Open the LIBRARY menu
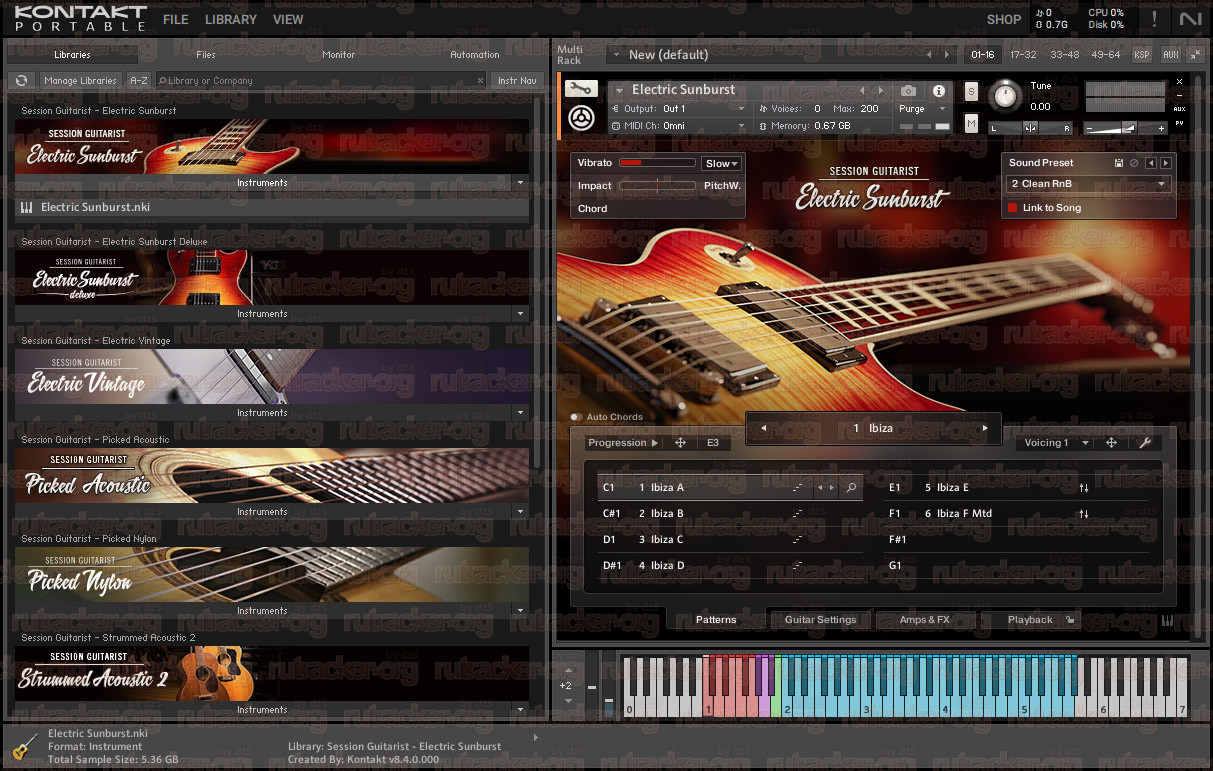 click(x=231, y=19)
